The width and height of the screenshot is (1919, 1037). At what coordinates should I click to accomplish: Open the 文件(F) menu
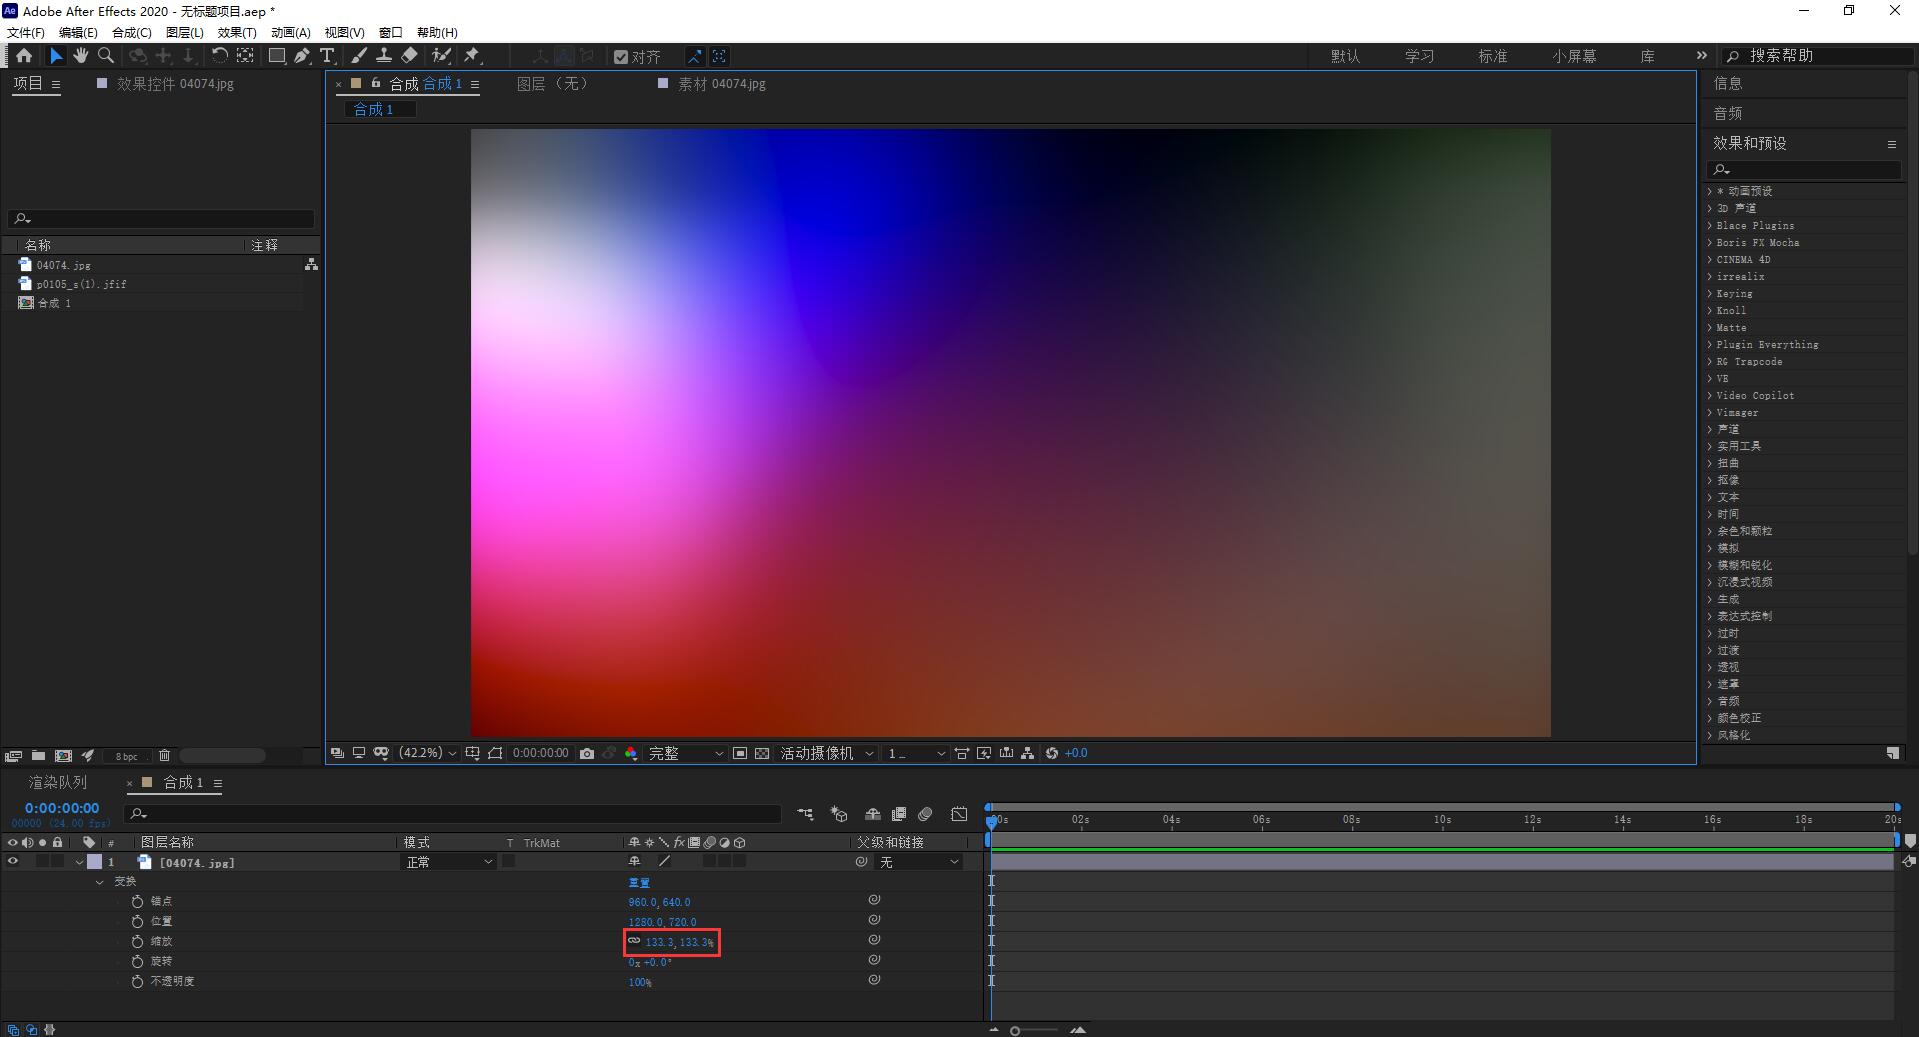pyautogui.click(x=26, y=32)
